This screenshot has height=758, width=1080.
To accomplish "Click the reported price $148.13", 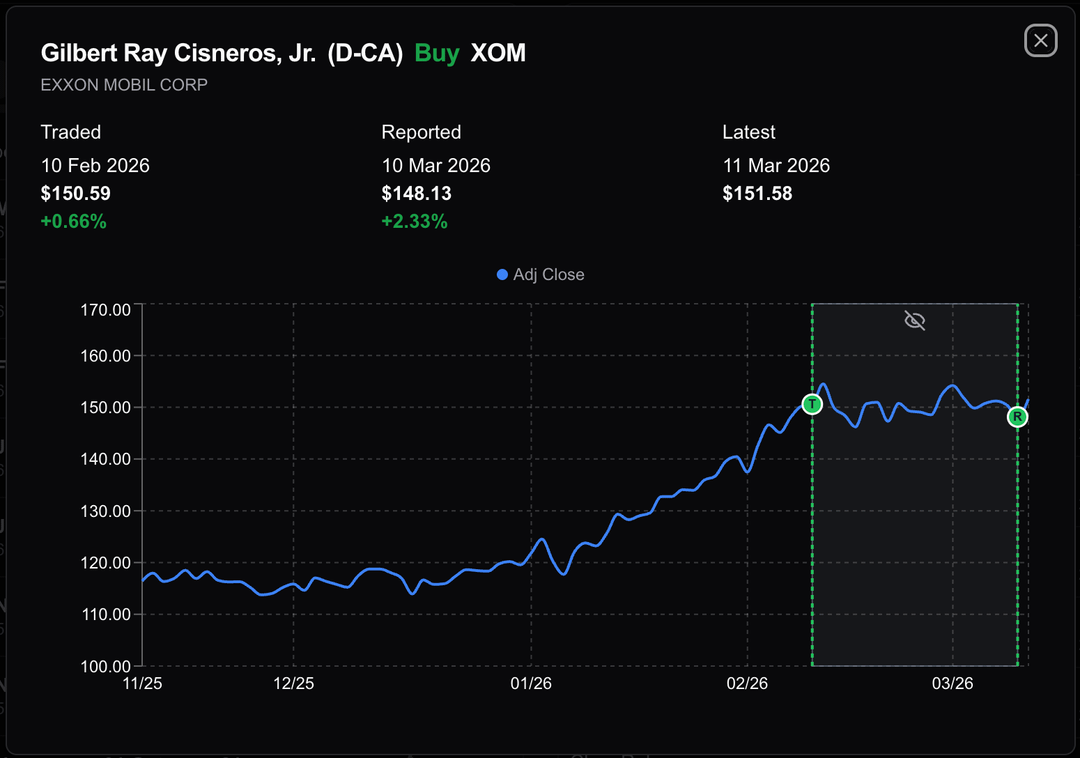I will pos(417,193).
